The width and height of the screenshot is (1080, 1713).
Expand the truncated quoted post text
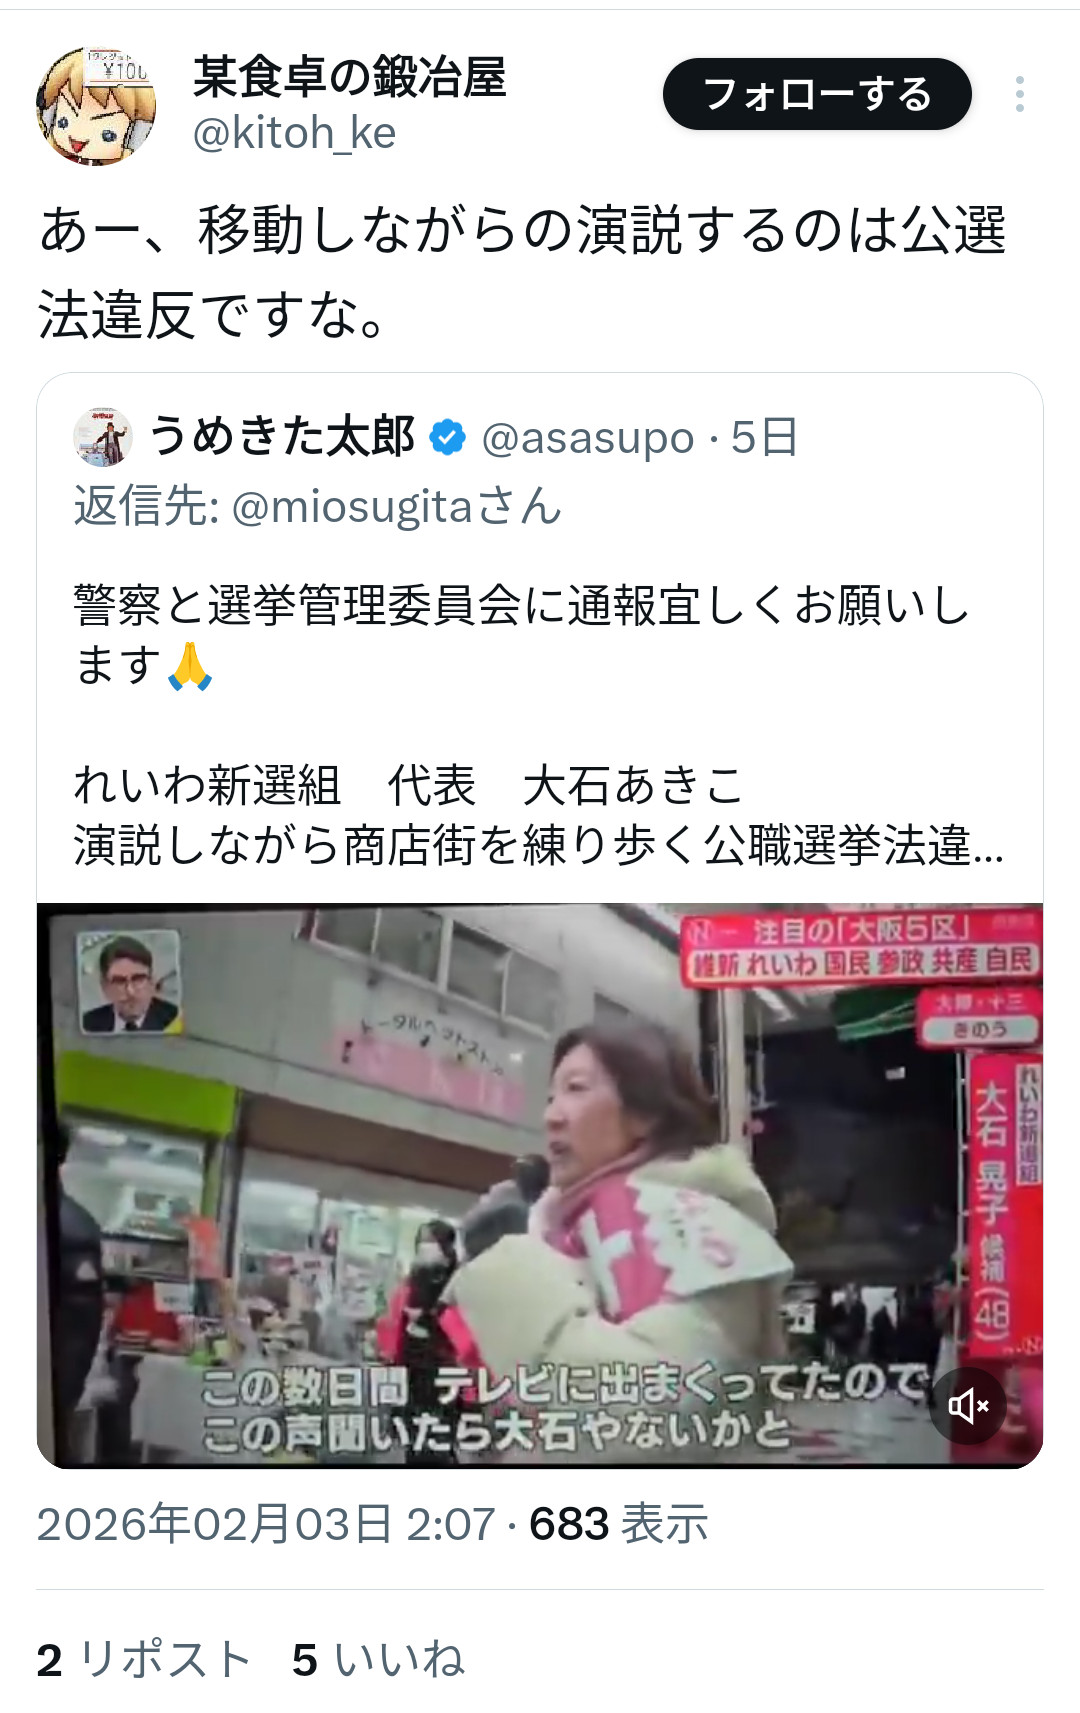point(538,845)
